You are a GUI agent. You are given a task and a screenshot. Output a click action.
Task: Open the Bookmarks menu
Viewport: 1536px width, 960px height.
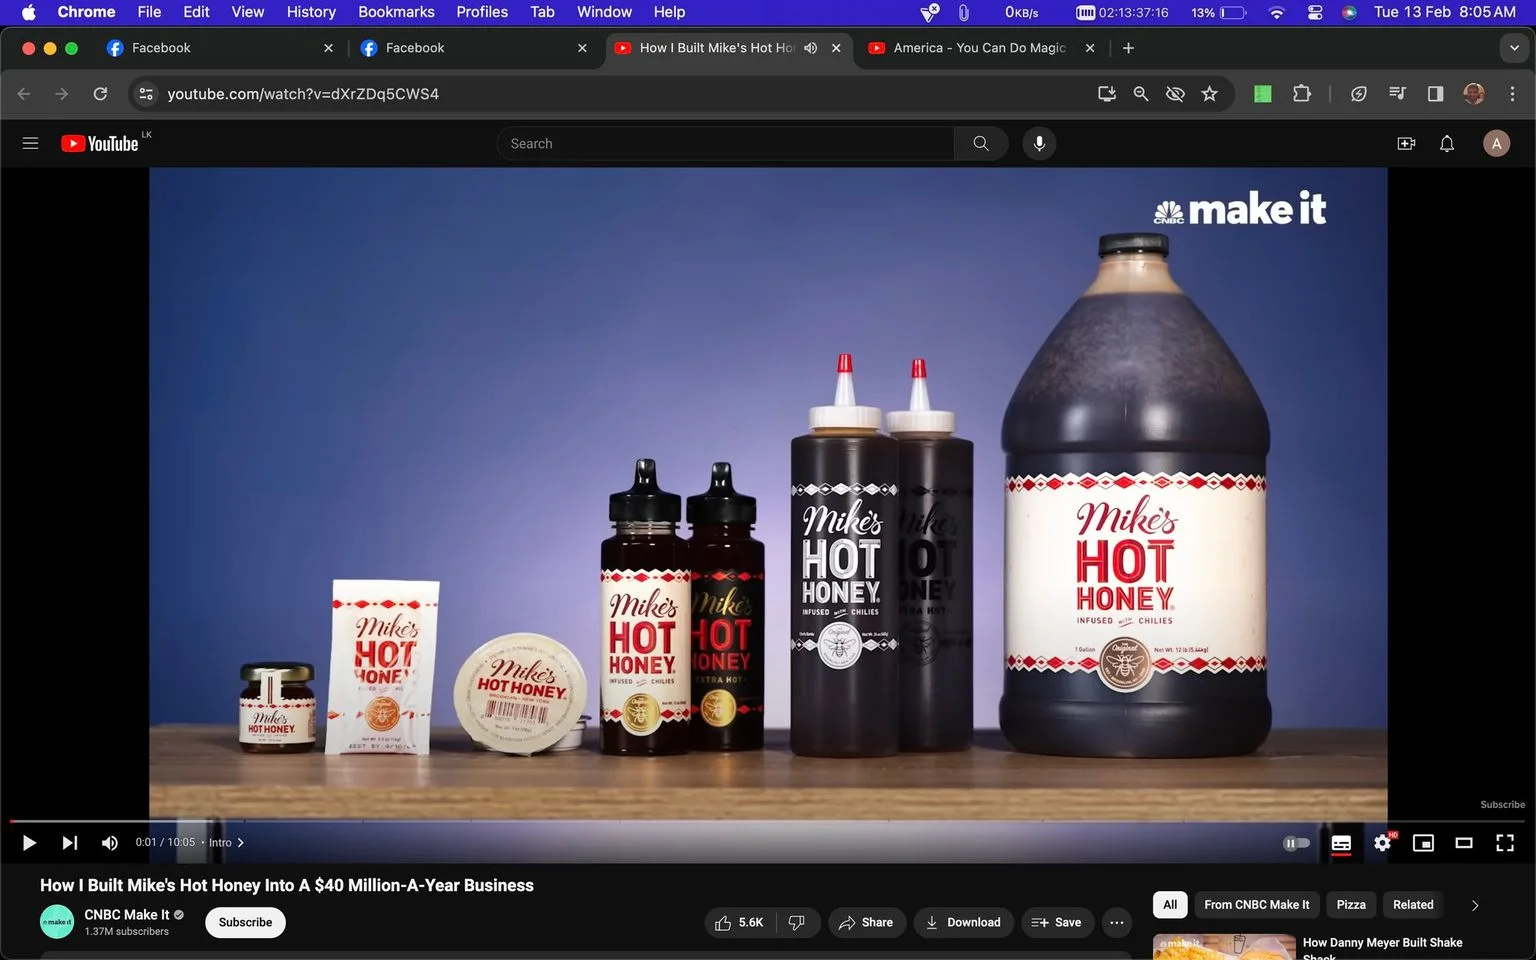click(x=396, y=12)
